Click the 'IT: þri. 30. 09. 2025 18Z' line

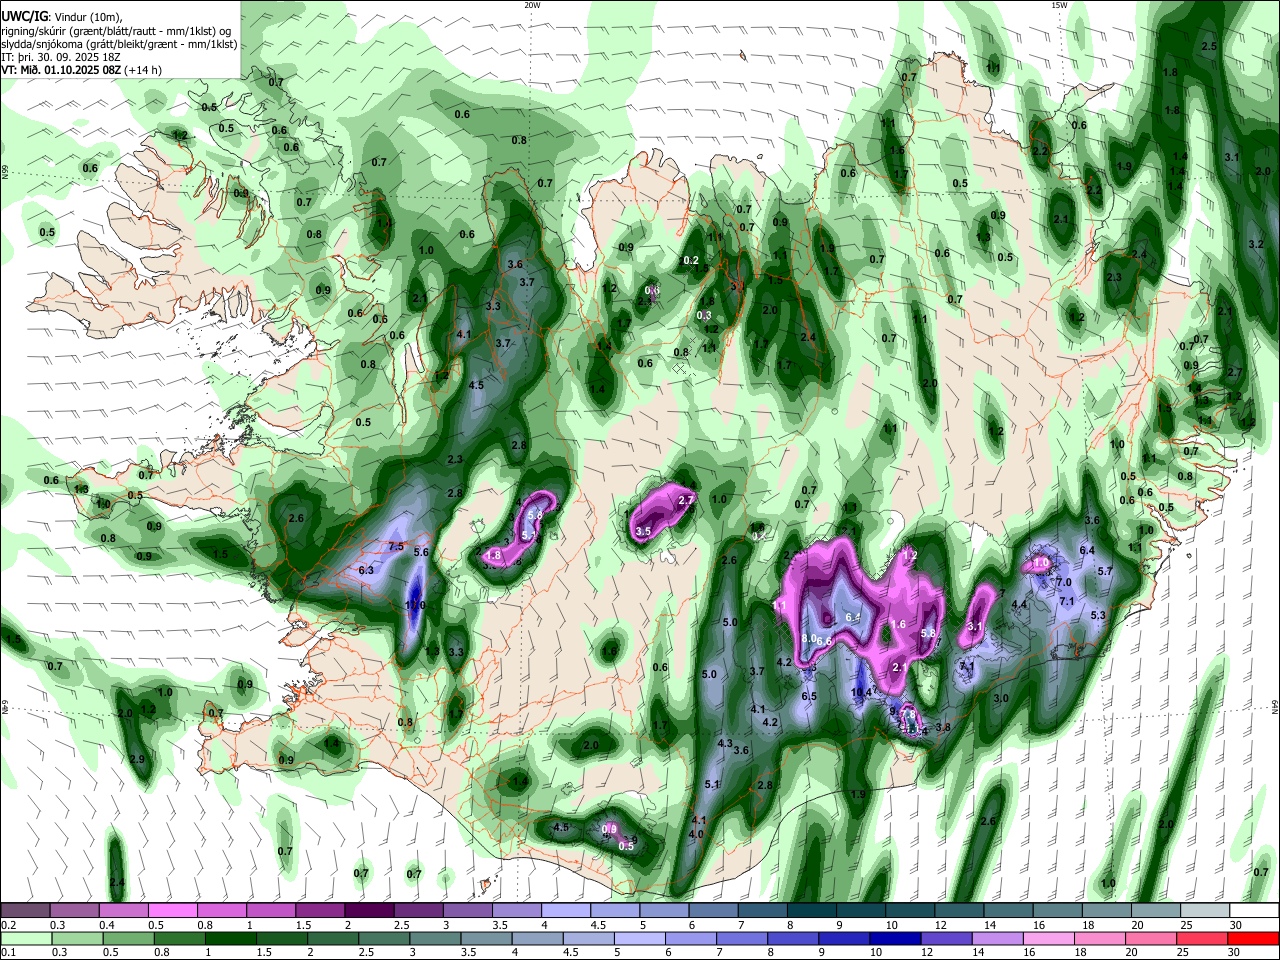pos(62,57)
